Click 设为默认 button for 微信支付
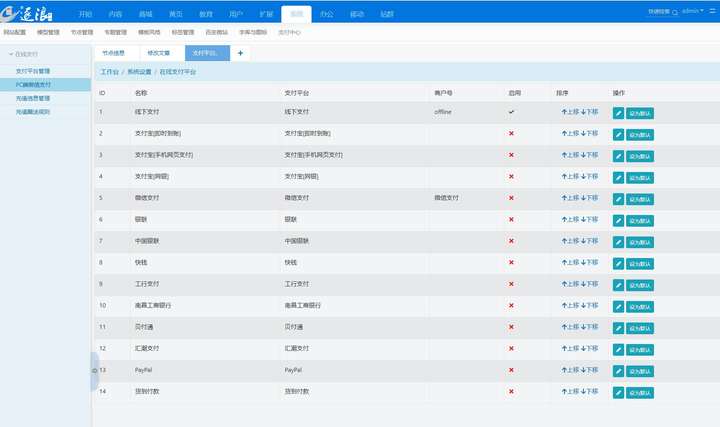This screenshot has width=720, height=427. pyautogui.click(x=640, y=199)
